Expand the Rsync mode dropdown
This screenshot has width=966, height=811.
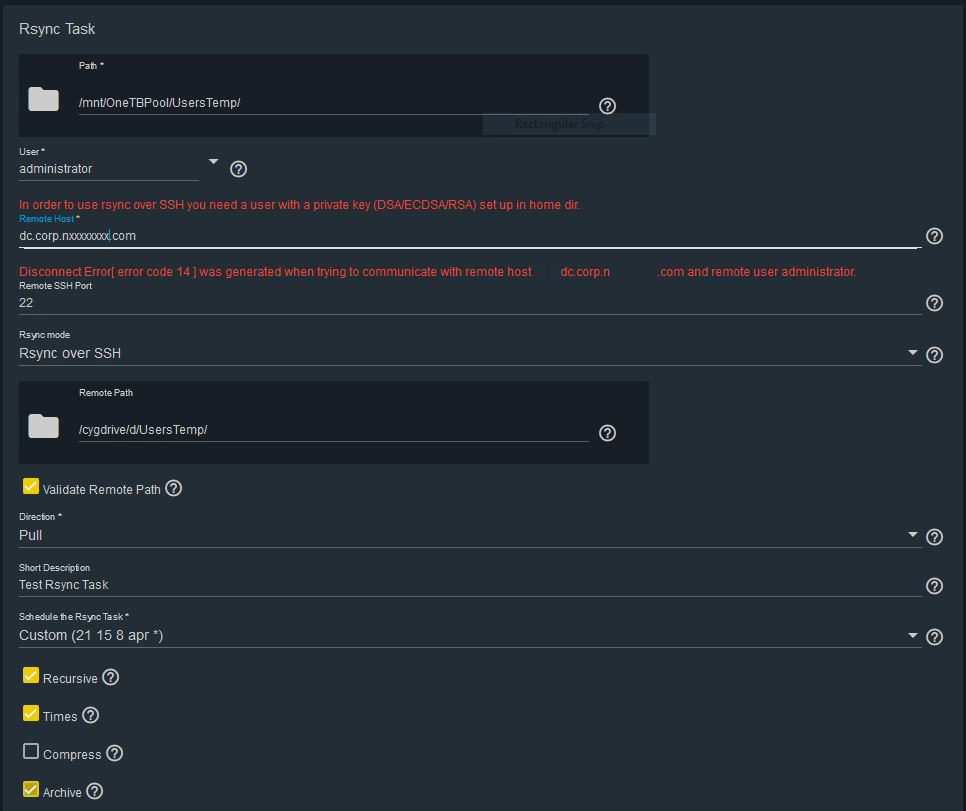[x=912, y=353]
